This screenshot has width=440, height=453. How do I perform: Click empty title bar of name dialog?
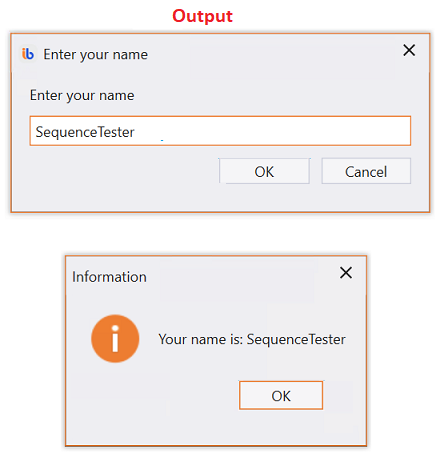point(273,53)
